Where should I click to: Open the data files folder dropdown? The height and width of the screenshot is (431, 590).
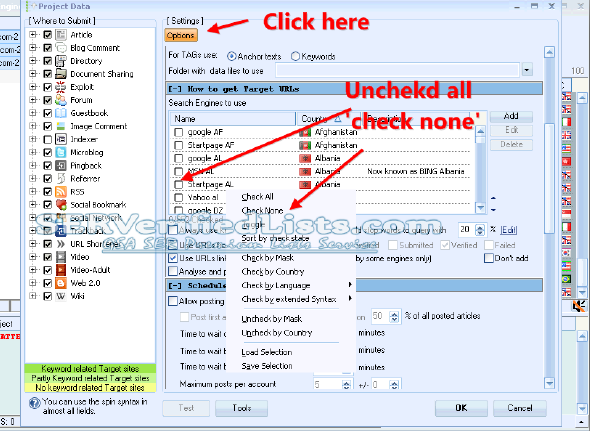[527, 70]
